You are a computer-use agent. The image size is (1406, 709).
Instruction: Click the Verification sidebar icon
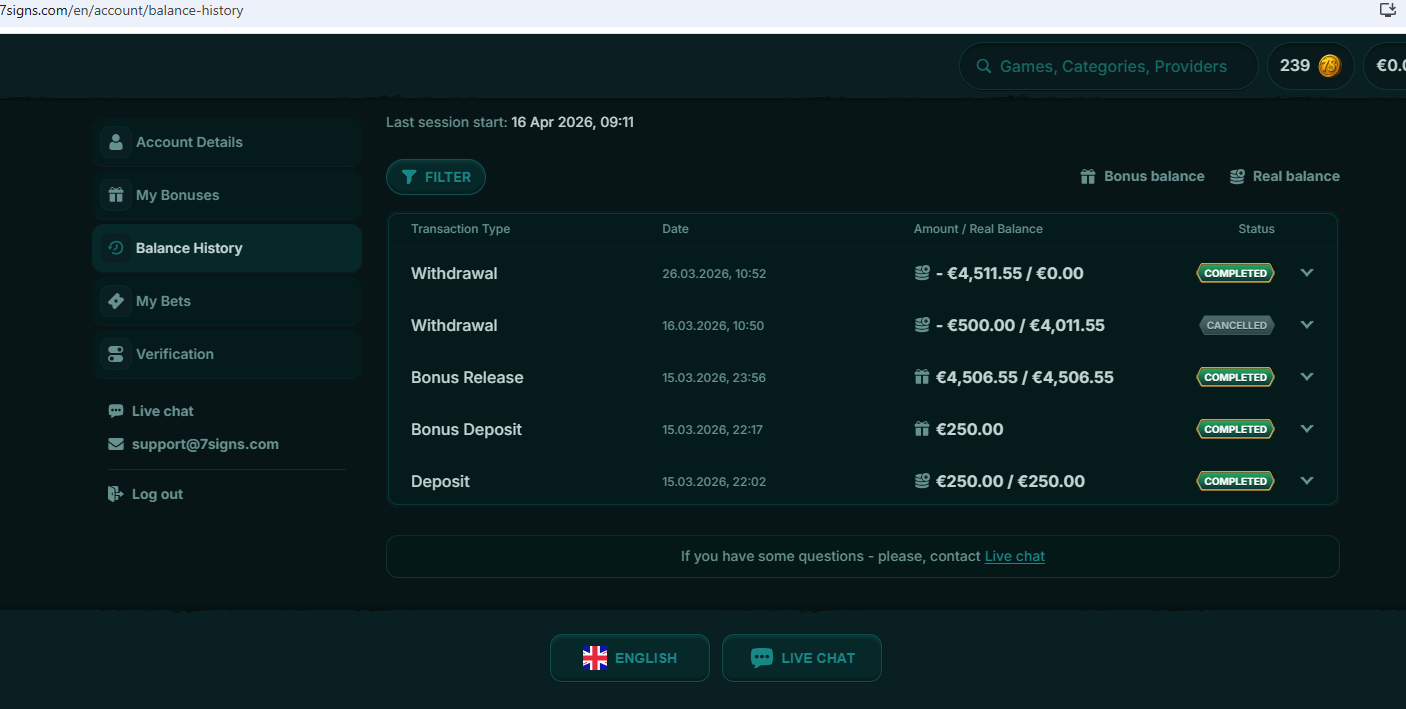pos(116,354)
